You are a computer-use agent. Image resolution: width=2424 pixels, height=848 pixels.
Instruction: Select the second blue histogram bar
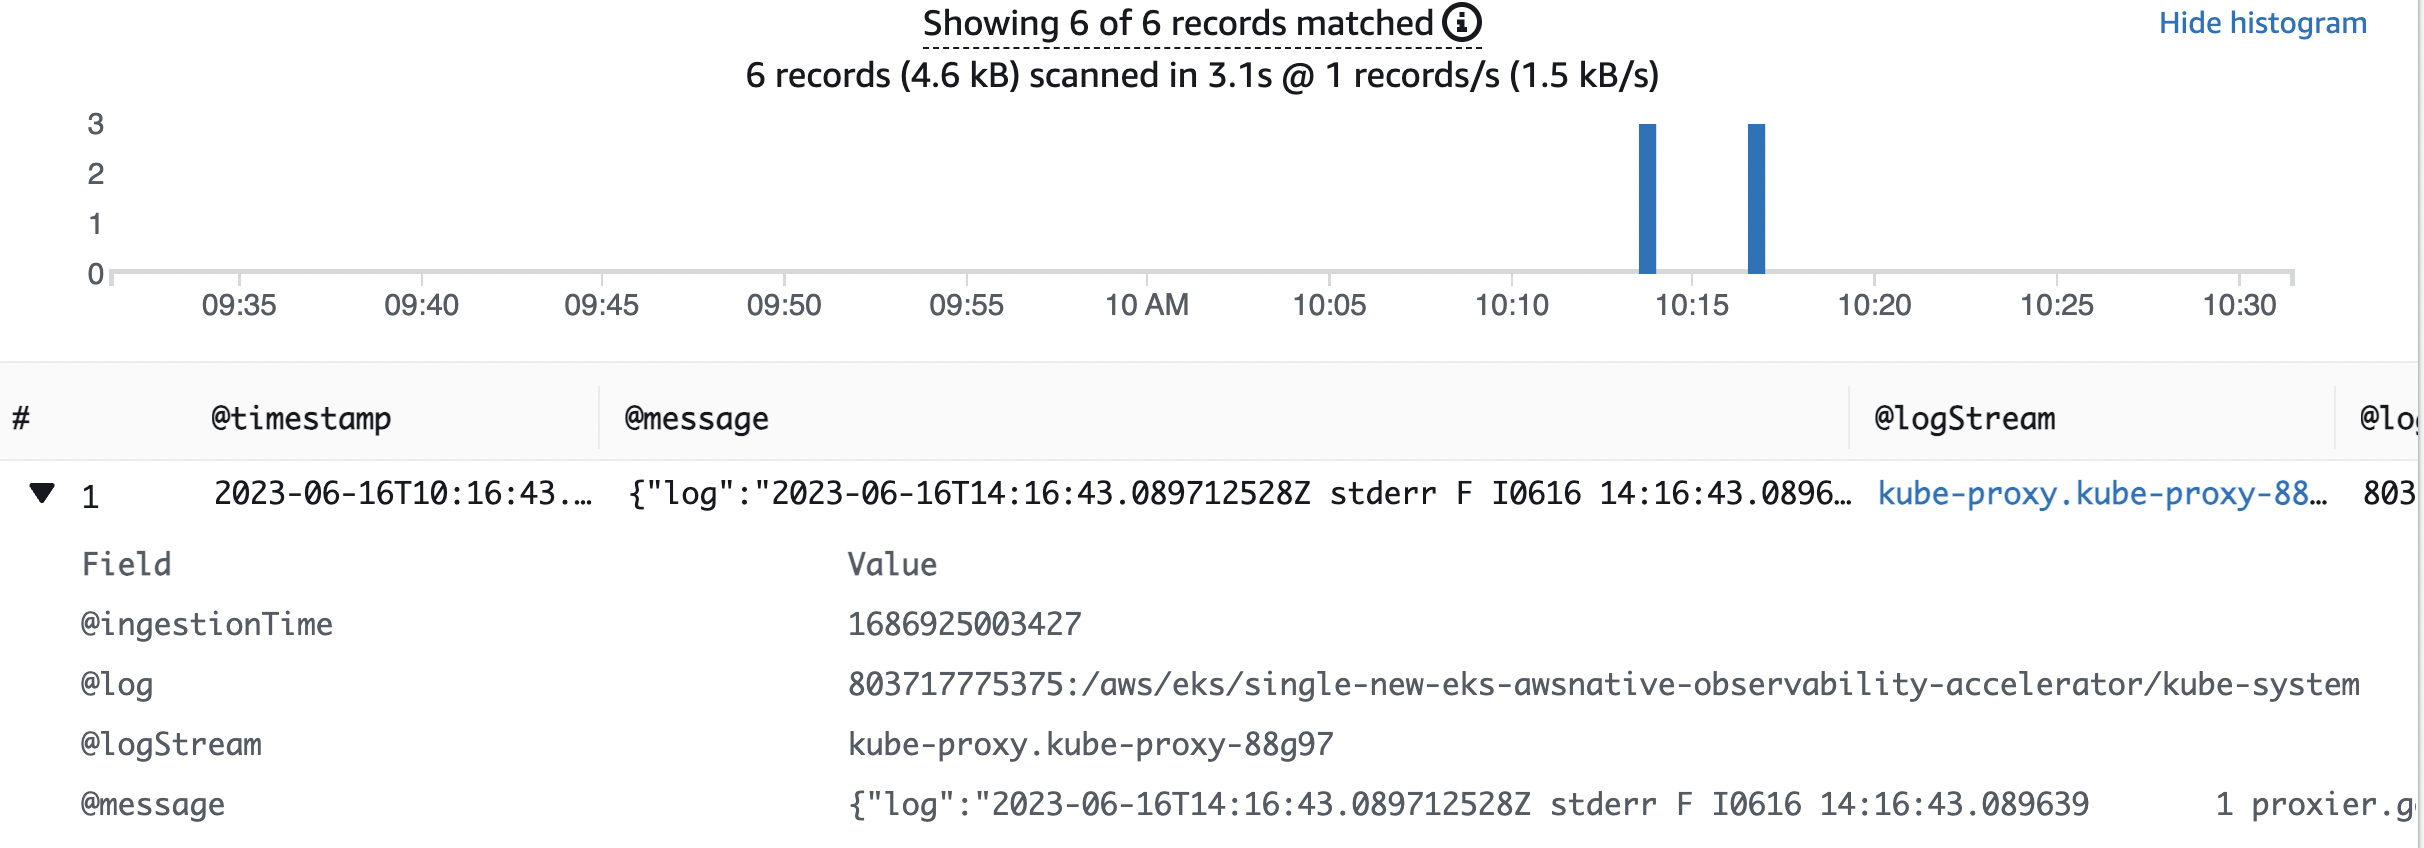point(1756,198)
